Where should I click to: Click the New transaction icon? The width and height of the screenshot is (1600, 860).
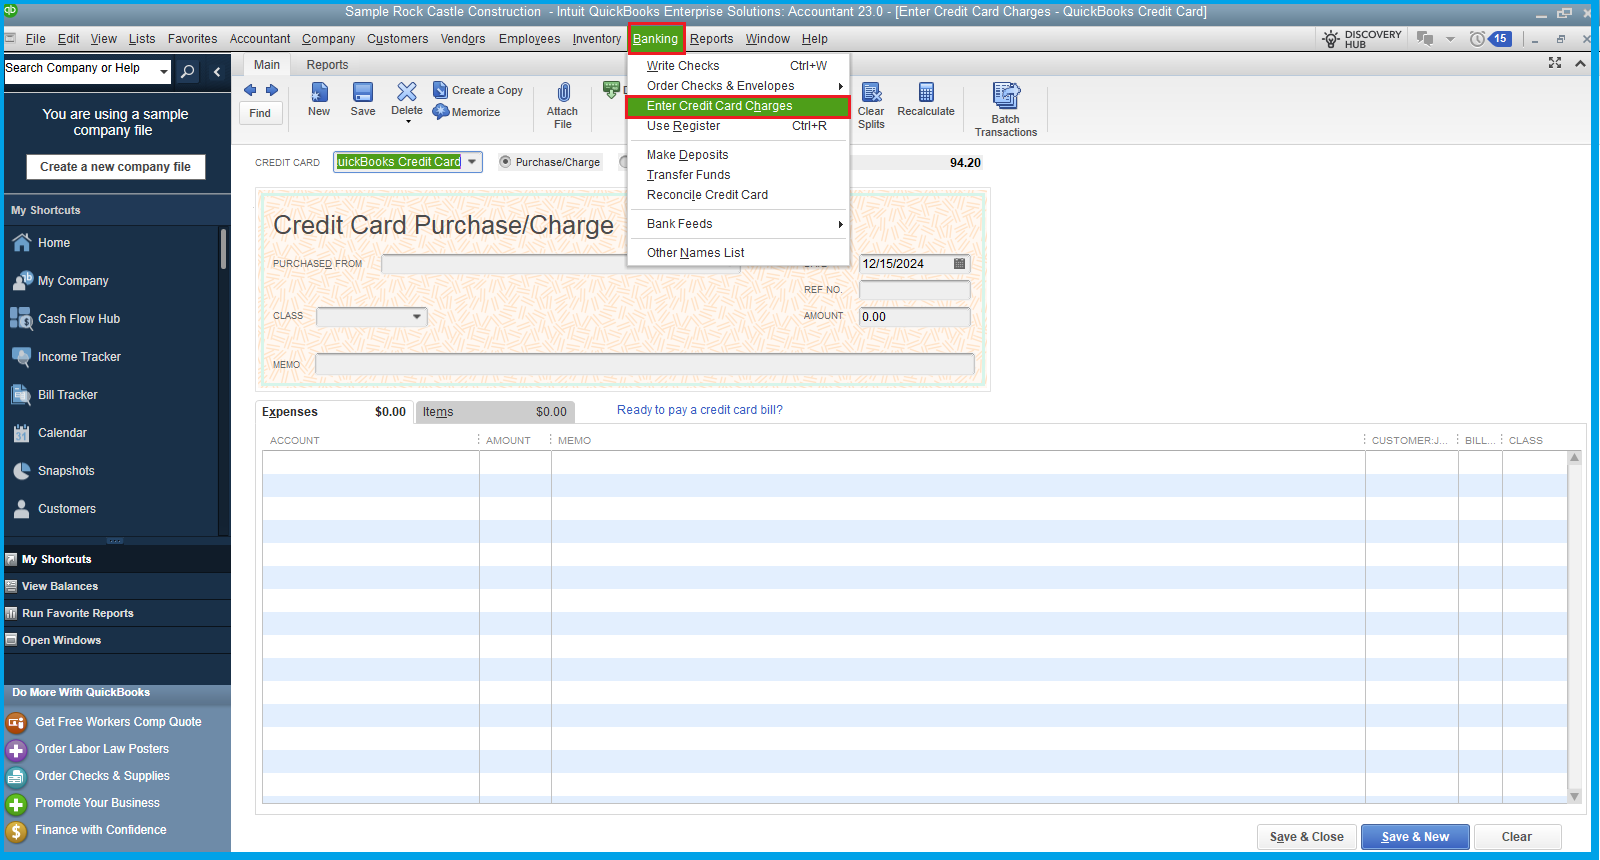click(319, 92)
